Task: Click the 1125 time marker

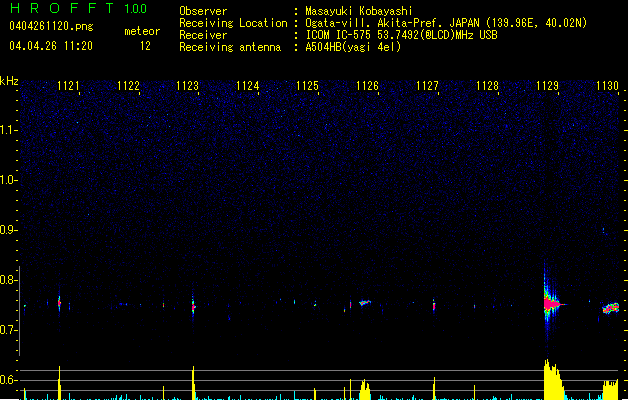Action: click(307, 86)
